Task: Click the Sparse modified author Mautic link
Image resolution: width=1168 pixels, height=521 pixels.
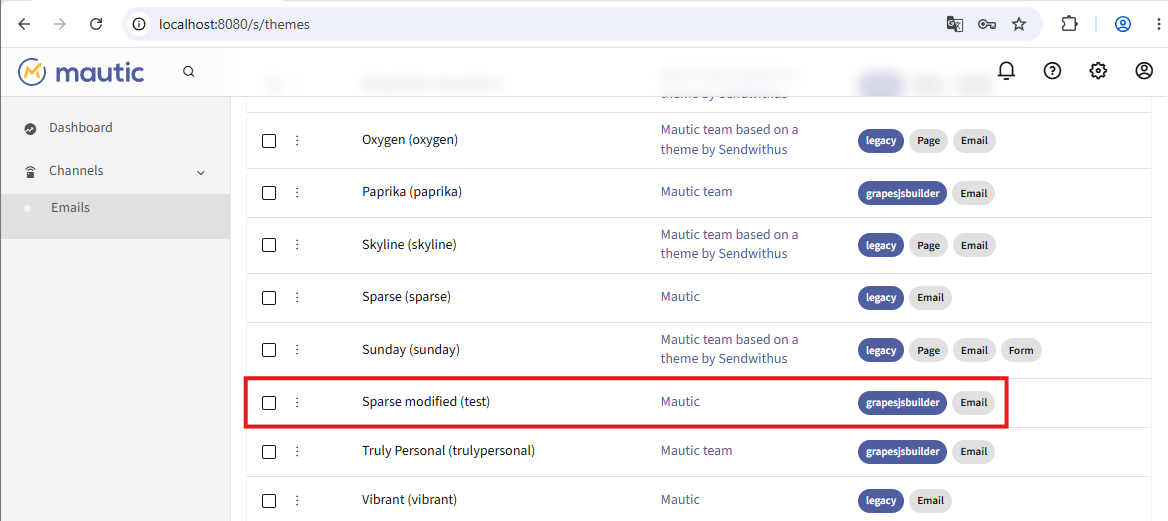Action: coord(680,402)
